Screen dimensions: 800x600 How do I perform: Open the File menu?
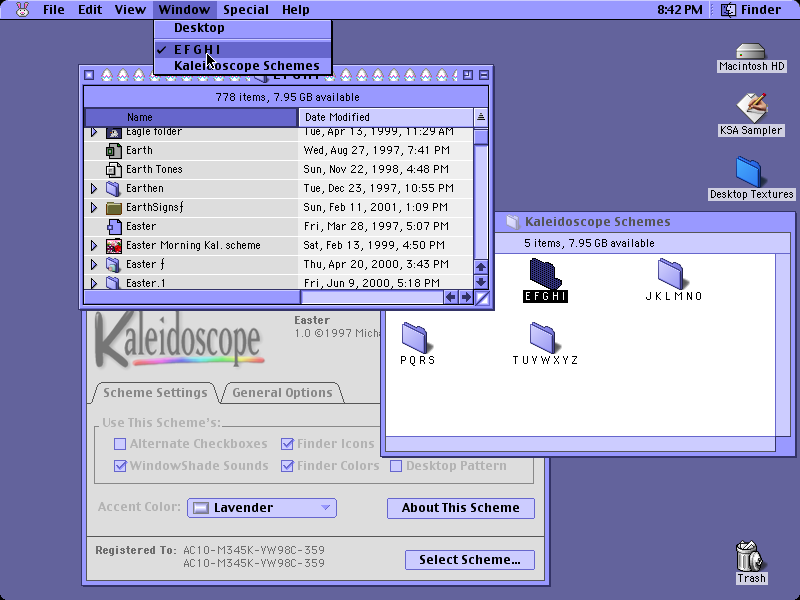pyautogui.click(x=54, y=10)
